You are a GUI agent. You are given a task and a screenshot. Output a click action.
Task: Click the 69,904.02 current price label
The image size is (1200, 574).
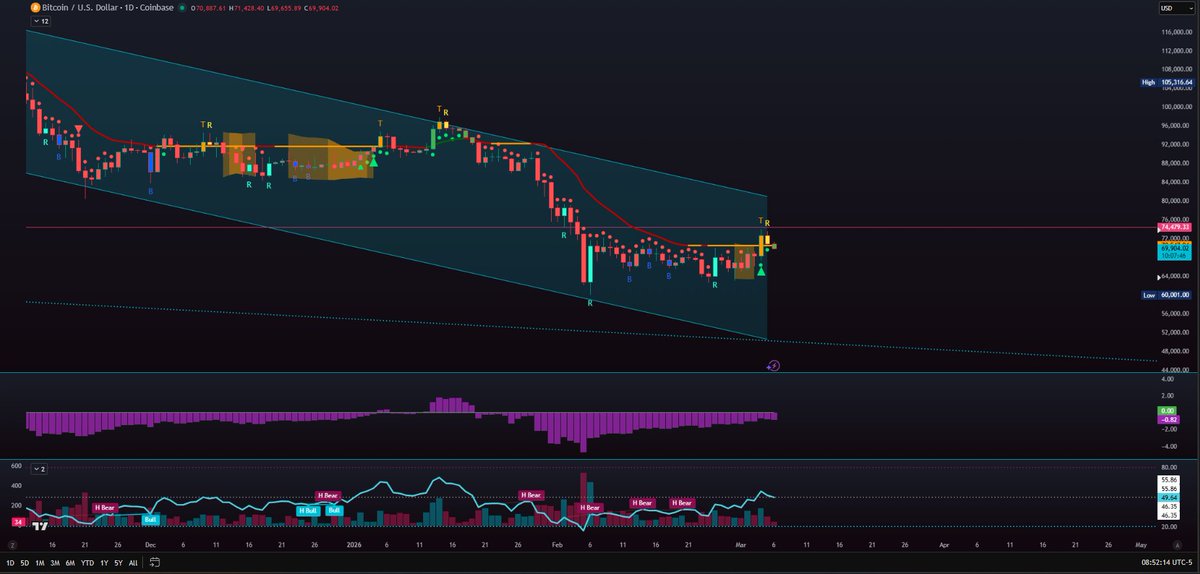click(1175, 248)
